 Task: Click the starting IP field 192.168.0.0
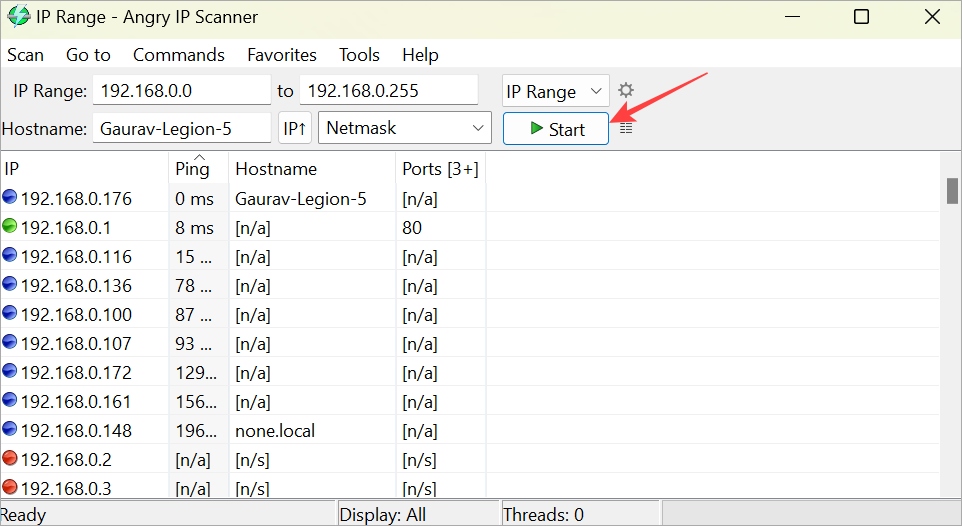182,90
